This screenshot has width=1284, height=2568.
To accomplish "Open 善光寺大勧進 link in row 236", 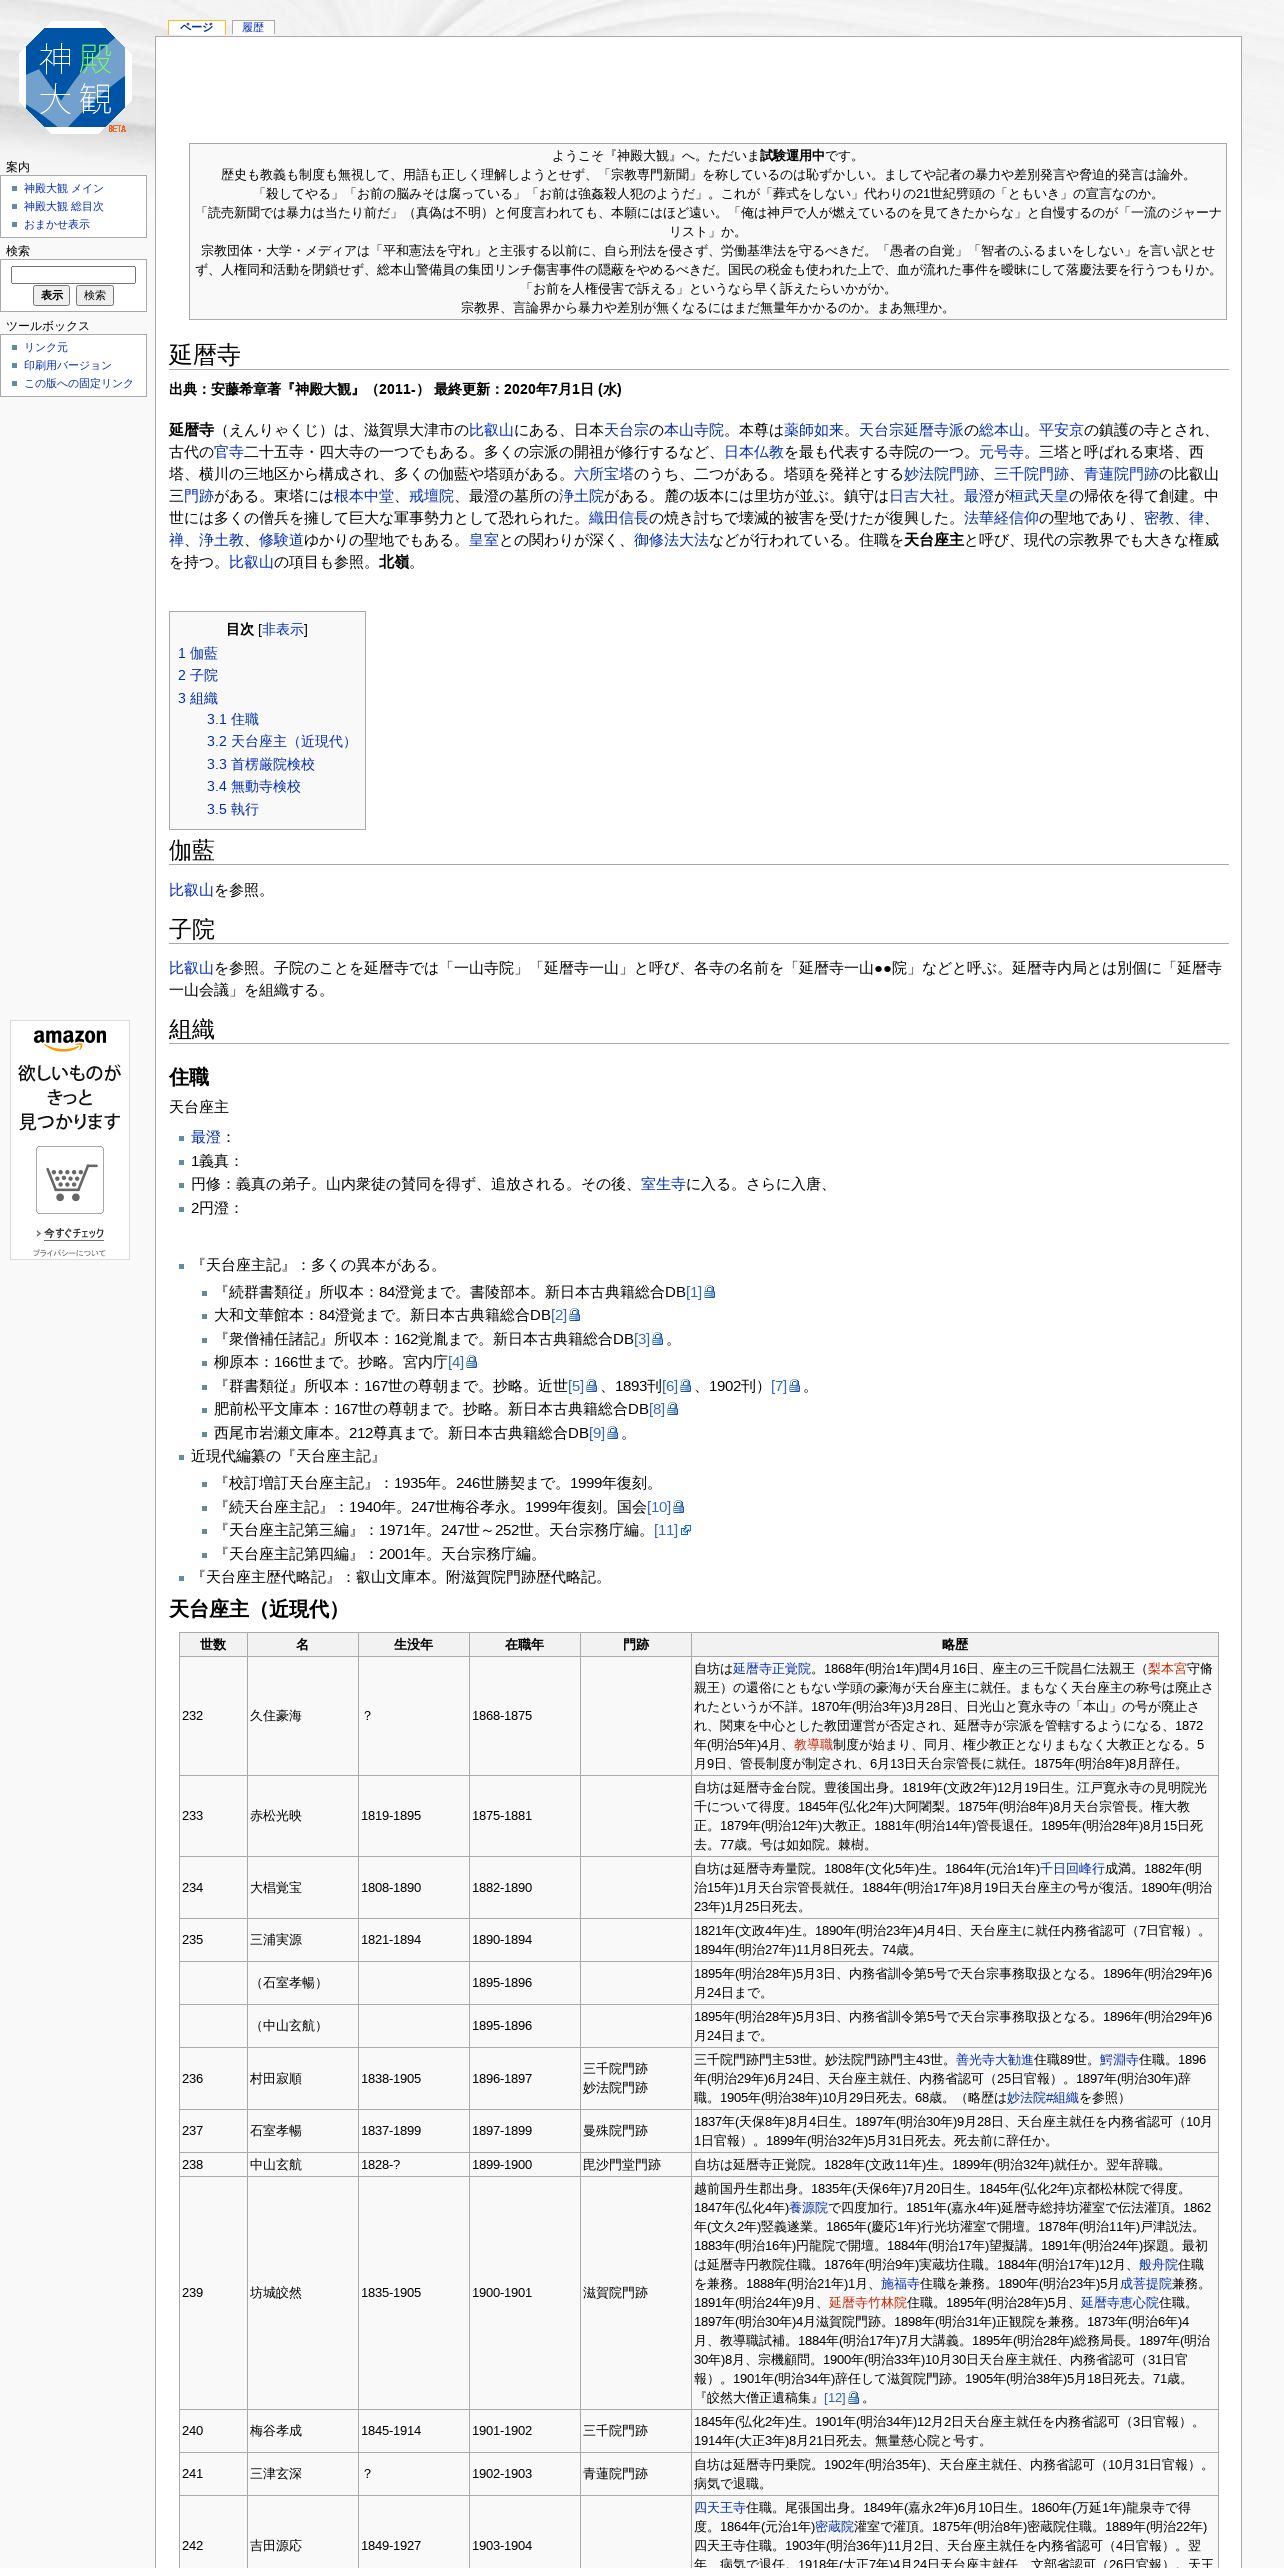I will (x=994, y=2060).
